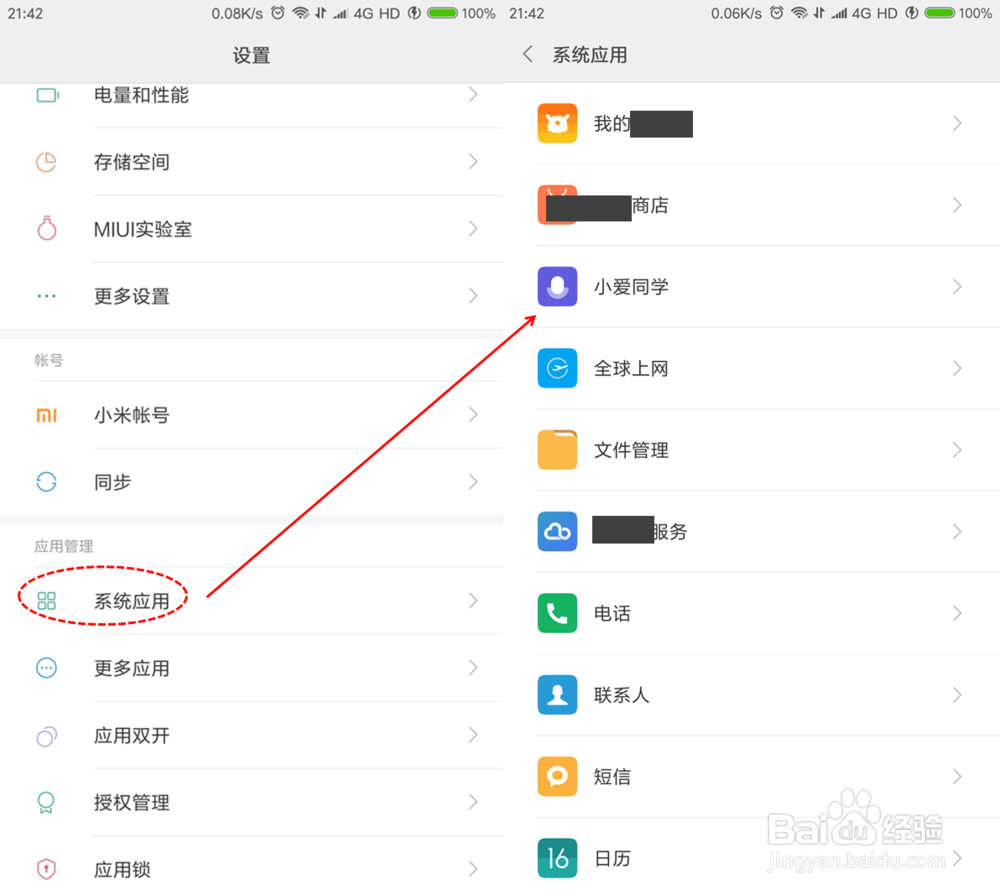1000x895 pixels.
Task: Expand the 授权管理 row chevron
Action: 473,802
